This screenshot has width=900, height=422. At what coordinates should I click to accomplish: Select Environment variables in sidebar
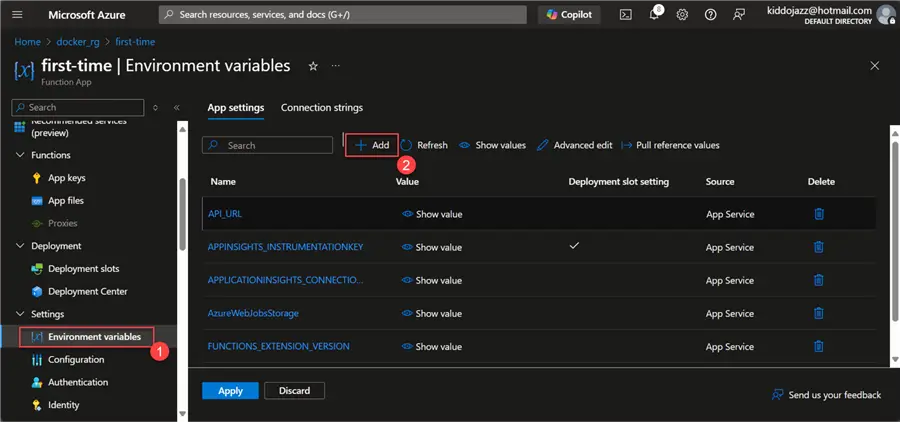click(x=87, y=336)
